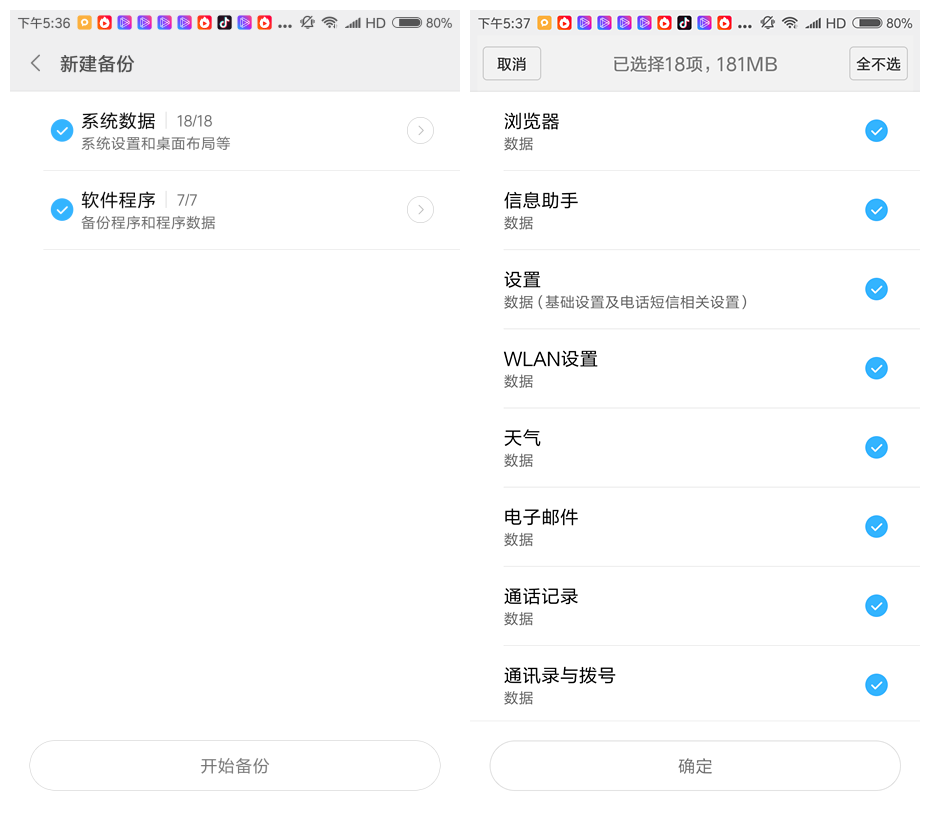Tap 通话记录 item label
The image size is (930, 820).
point(541,596)
